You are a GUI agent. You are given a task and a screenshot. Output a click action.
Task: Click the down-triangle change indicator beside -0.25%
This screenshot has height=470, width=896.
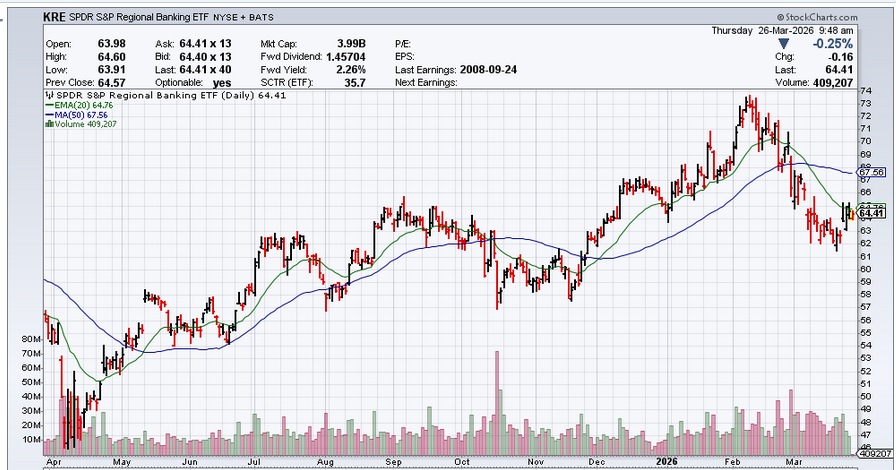[x=783, y=44]
